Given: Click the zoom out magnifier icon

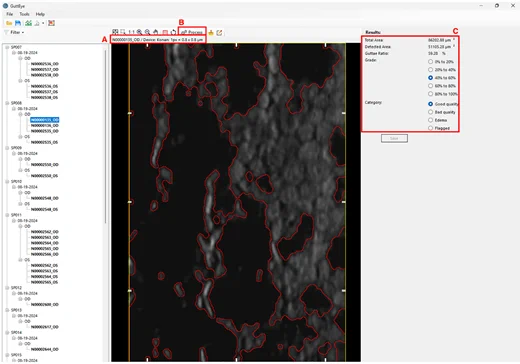Looking at the screenshot, I should (x=147, y=32).
